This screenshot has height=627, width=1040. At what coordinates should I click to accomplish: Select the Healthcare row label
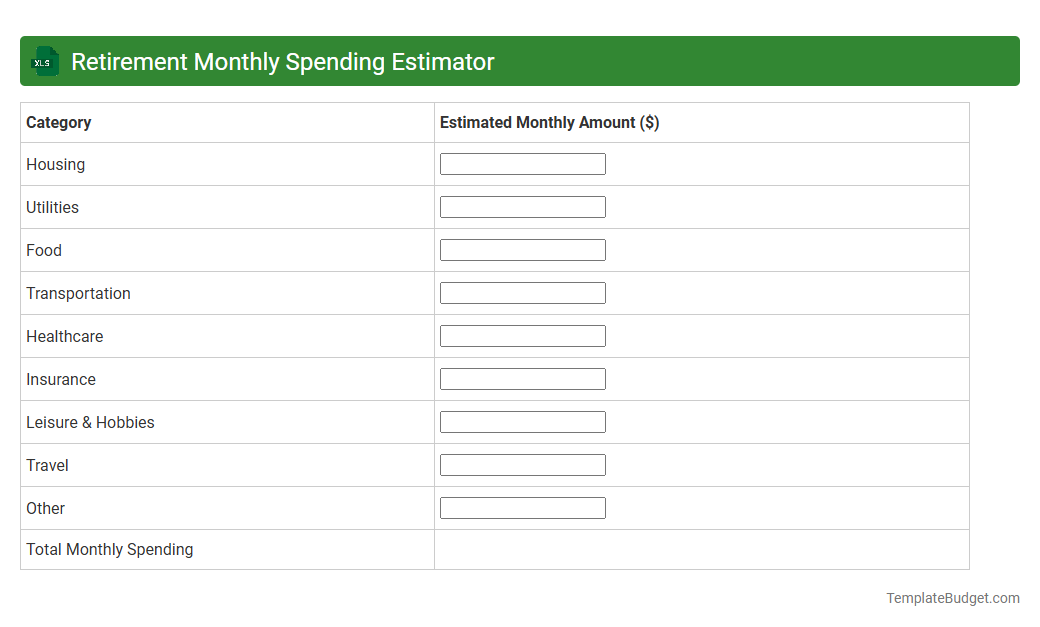click(x=64, y=336)
